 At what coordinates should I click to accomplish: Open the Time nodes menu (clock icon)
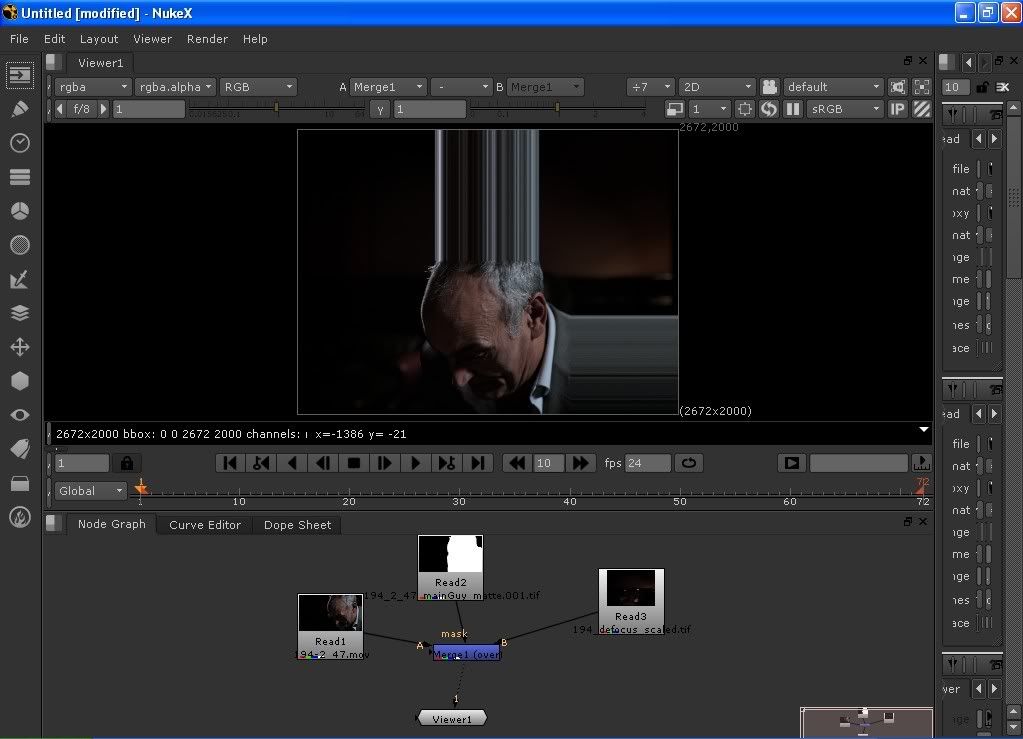point(19,143)
